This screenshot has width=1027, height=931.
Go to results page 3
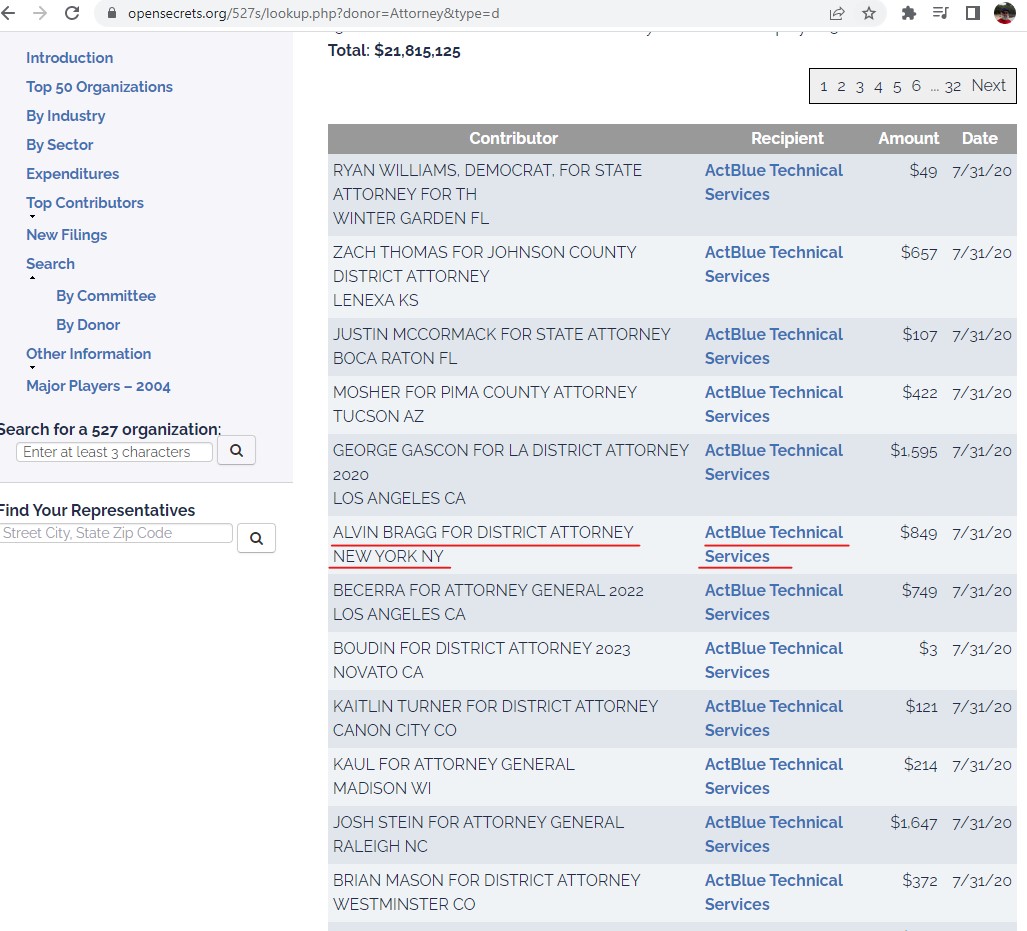pos(860,86)
